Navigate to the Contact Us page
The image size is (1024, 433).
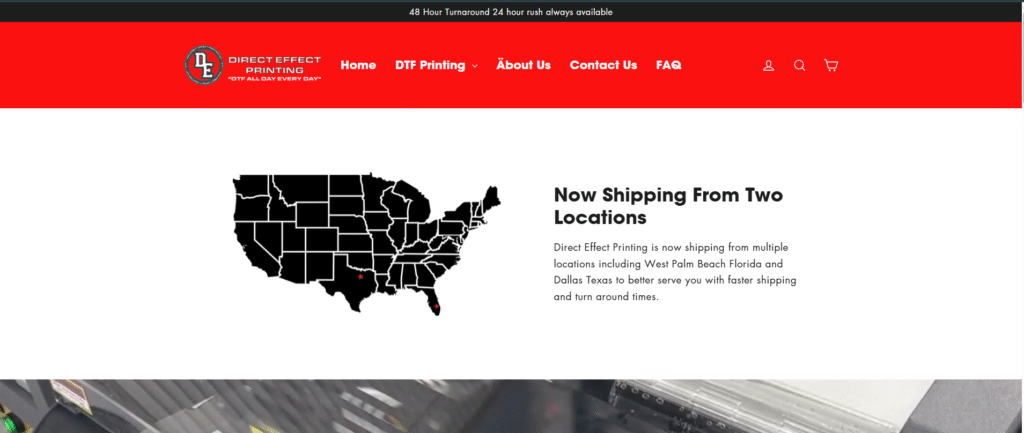(603, 65)
